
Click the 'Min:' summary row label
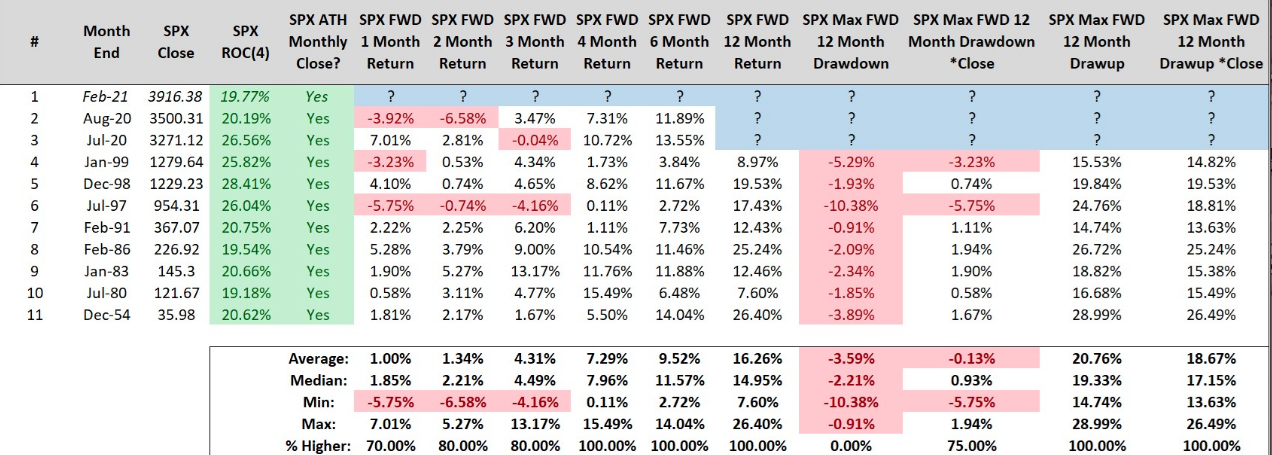pos(331,402)
